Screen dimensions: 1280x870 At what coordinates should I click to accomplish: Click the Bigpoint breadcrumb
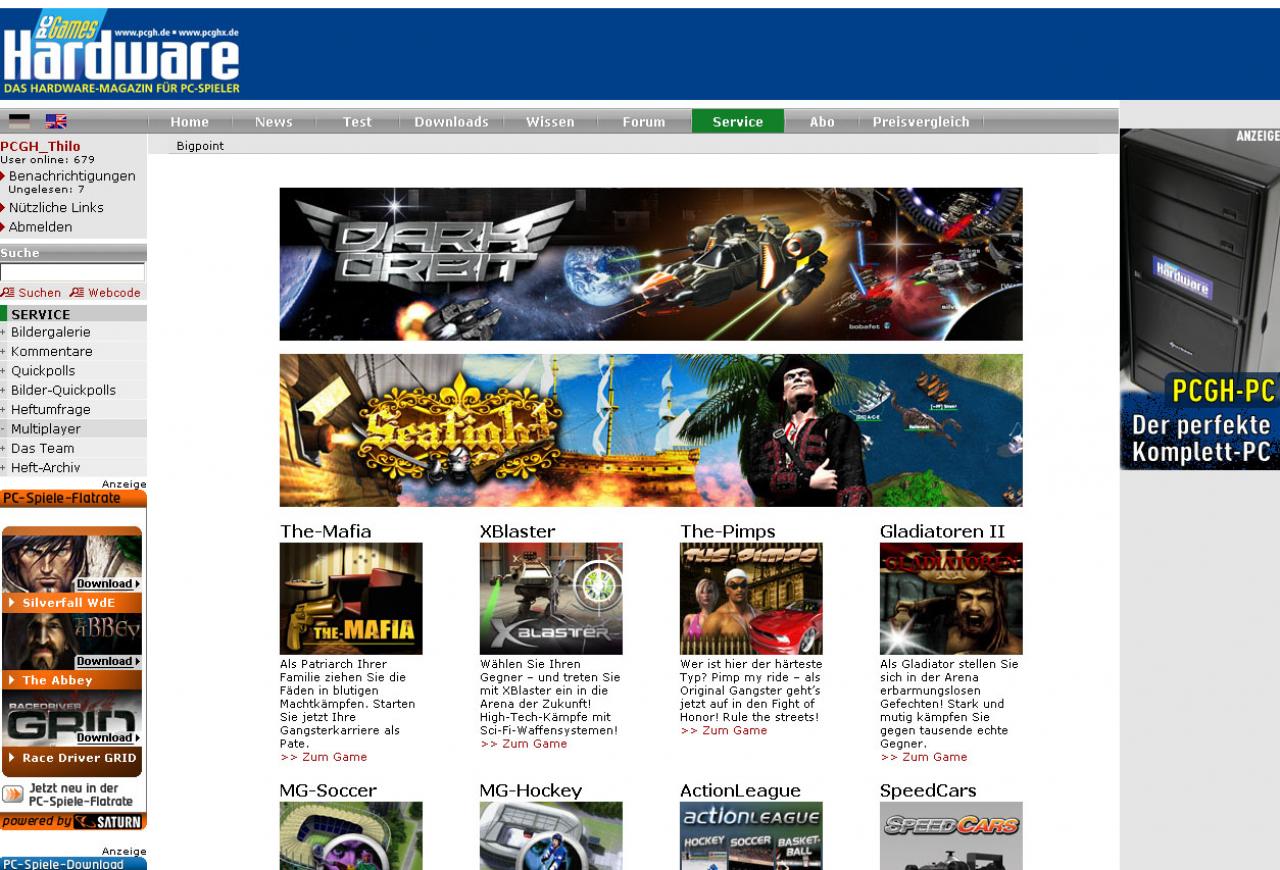coord(200,146)
